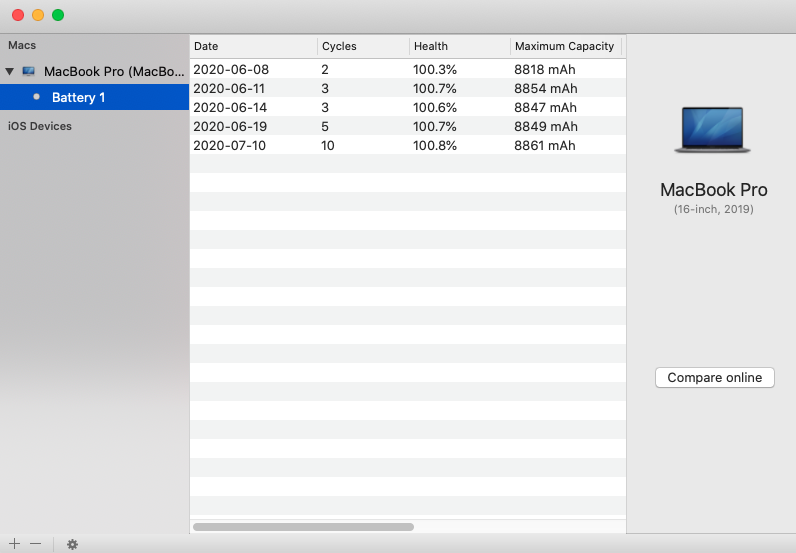796x553 pixels.
Task: Sort by the Health column header
Action: pyautogui.click(x=460, y=46)
